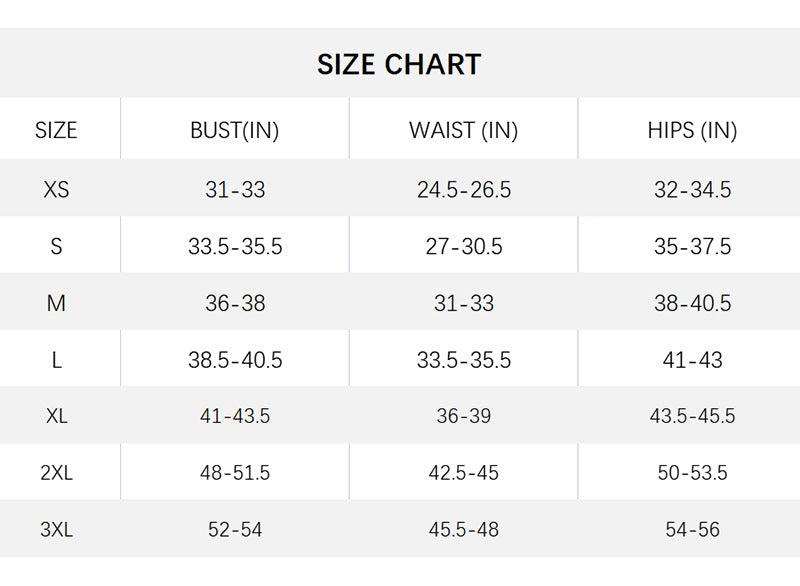
Task: Click the SIZE column header
Action: [x=56, y=130]
